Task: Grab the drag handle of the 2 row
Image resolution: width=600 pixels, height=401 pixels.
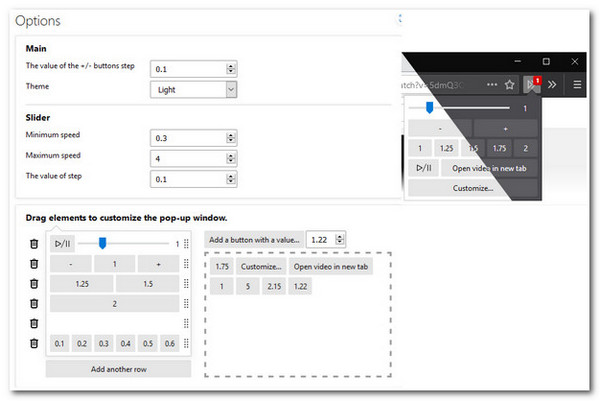Action: tap(186, 303)
